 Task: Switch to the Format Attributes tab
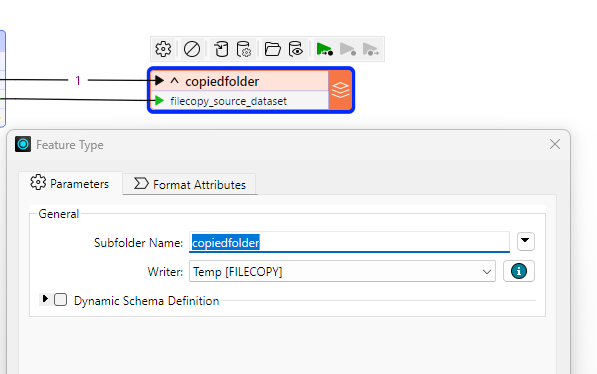[x=190, y=184]
